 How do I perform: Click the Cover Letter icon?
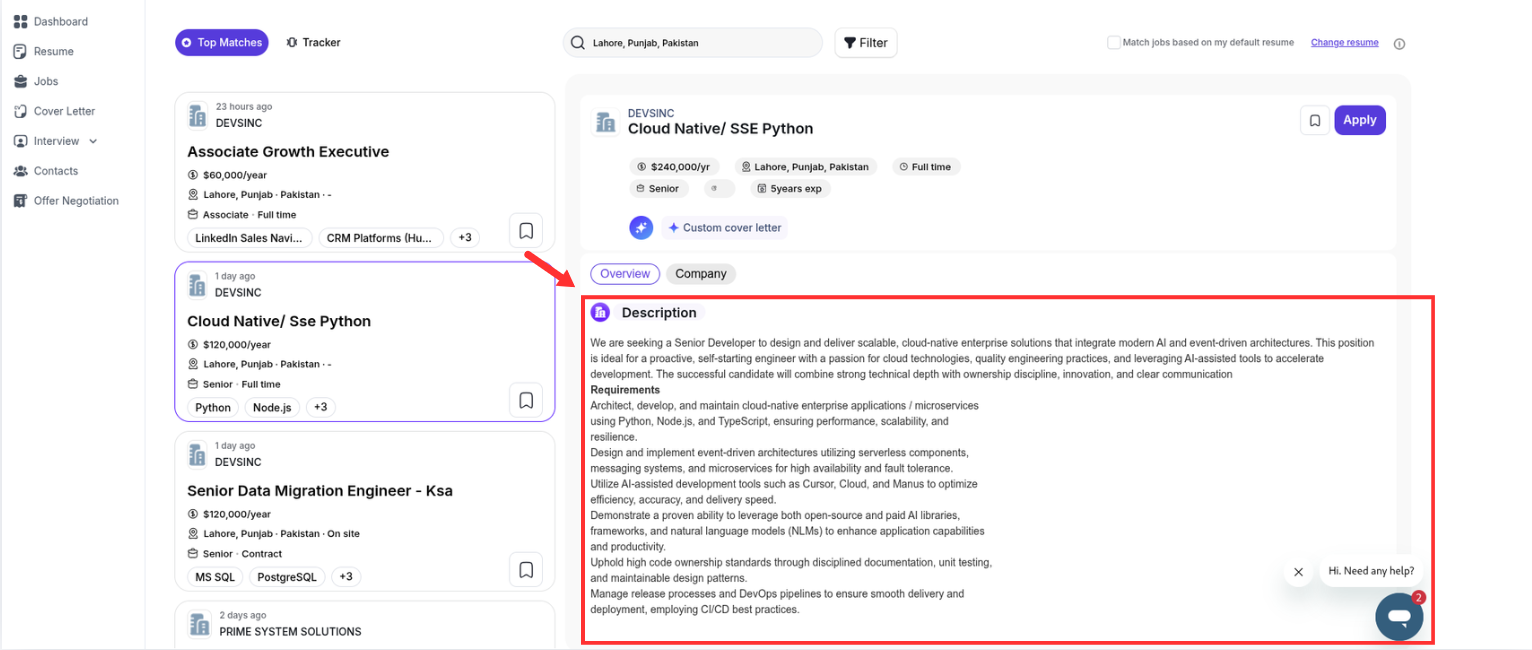(x=20, y=111)
